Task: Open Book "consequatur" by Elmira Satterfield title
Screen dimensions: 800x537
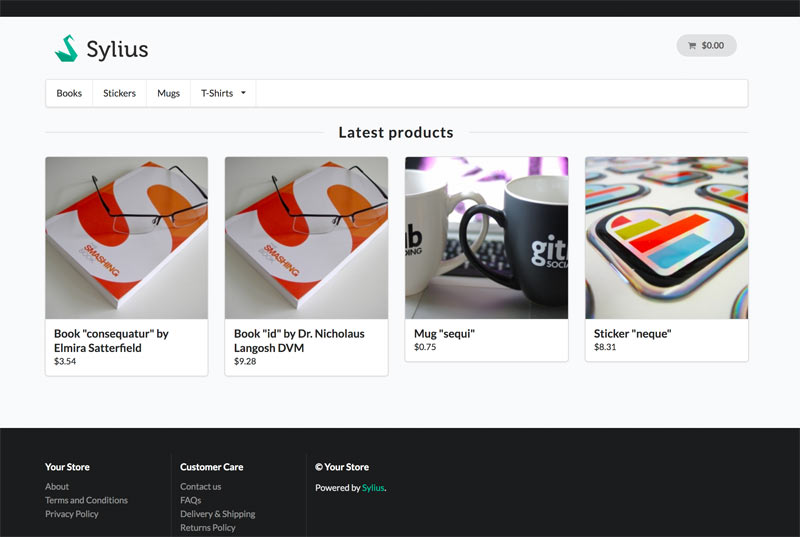Action: click(x=110, y=341)
